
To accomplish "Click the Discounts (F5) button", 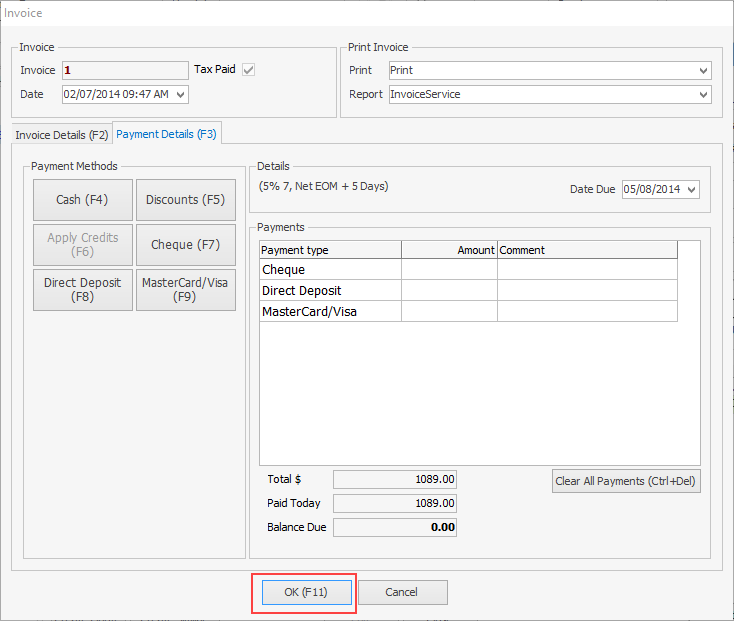I will coord(185,200).
